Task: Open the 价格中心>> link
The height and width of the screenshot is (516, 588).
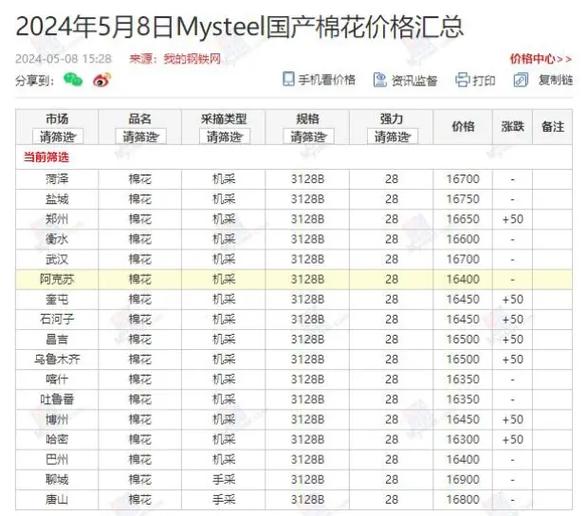Action: [541, 59]
